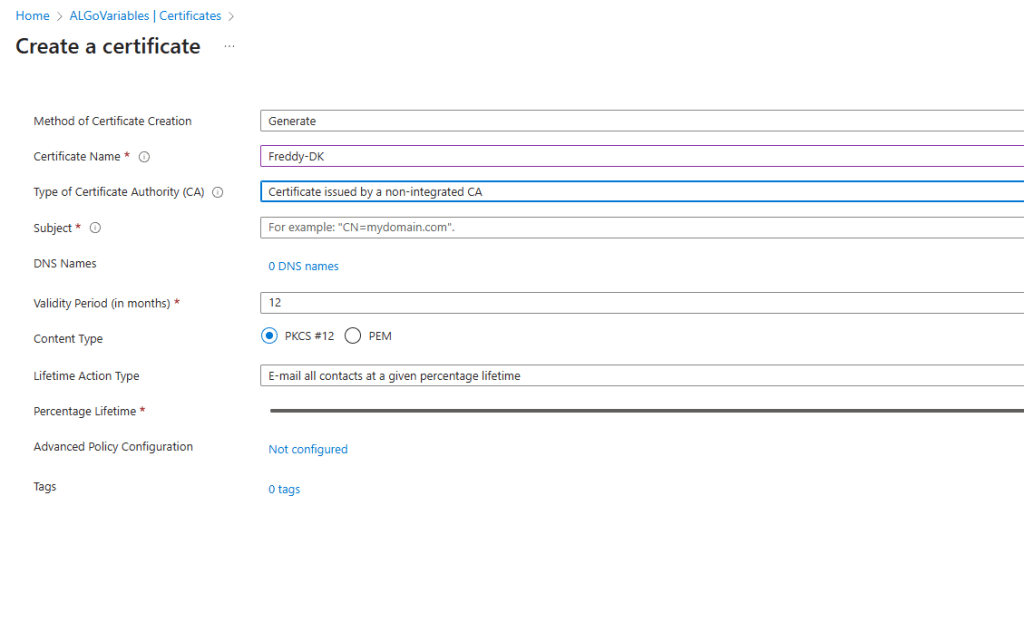
Task: Click info icon beside Subject label
Action: coord(96,228)
